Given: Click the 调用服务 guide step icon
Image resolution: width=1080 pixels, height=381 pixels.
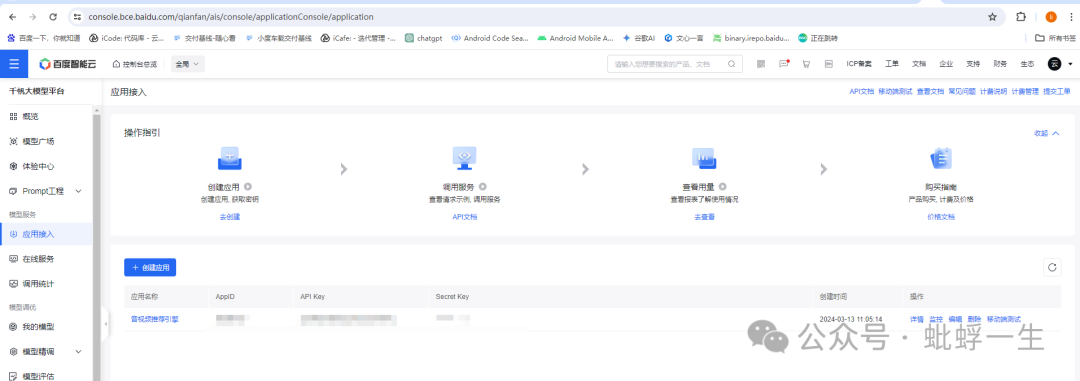Looking at the screenshot, I should 464,158.
